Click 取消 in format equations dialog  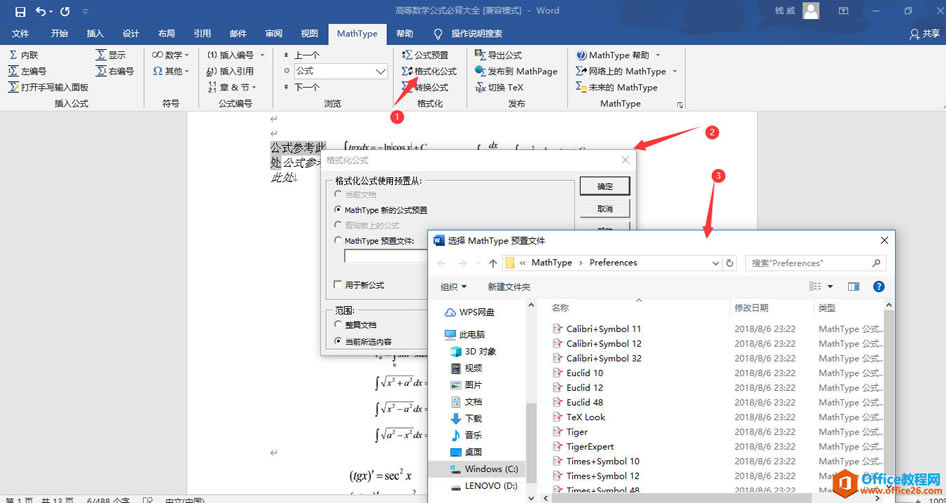tap(605, 209)
